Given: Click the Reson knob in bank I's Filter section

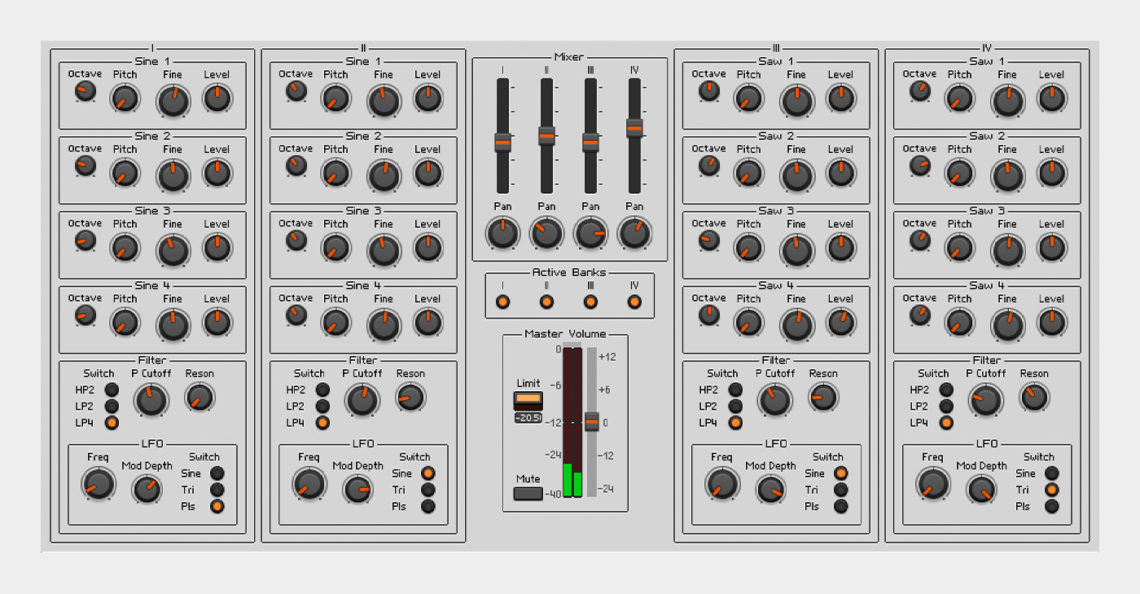Looking at the screenshot, I should coord(199,396).
